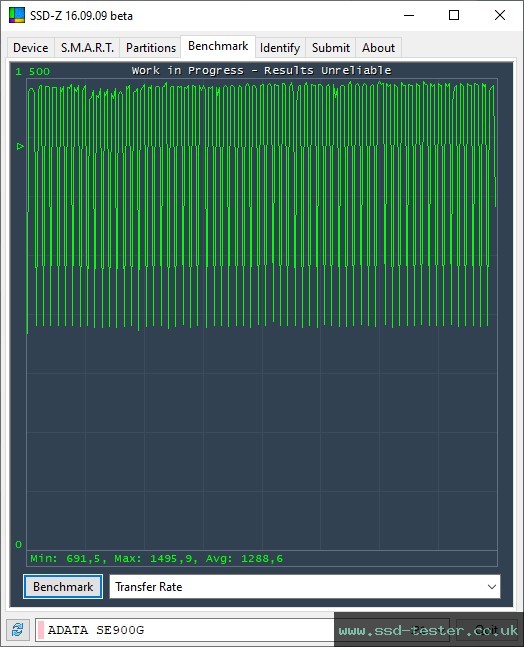
Task: Maximize the SSD-Z window
Action: pos(454,15)
